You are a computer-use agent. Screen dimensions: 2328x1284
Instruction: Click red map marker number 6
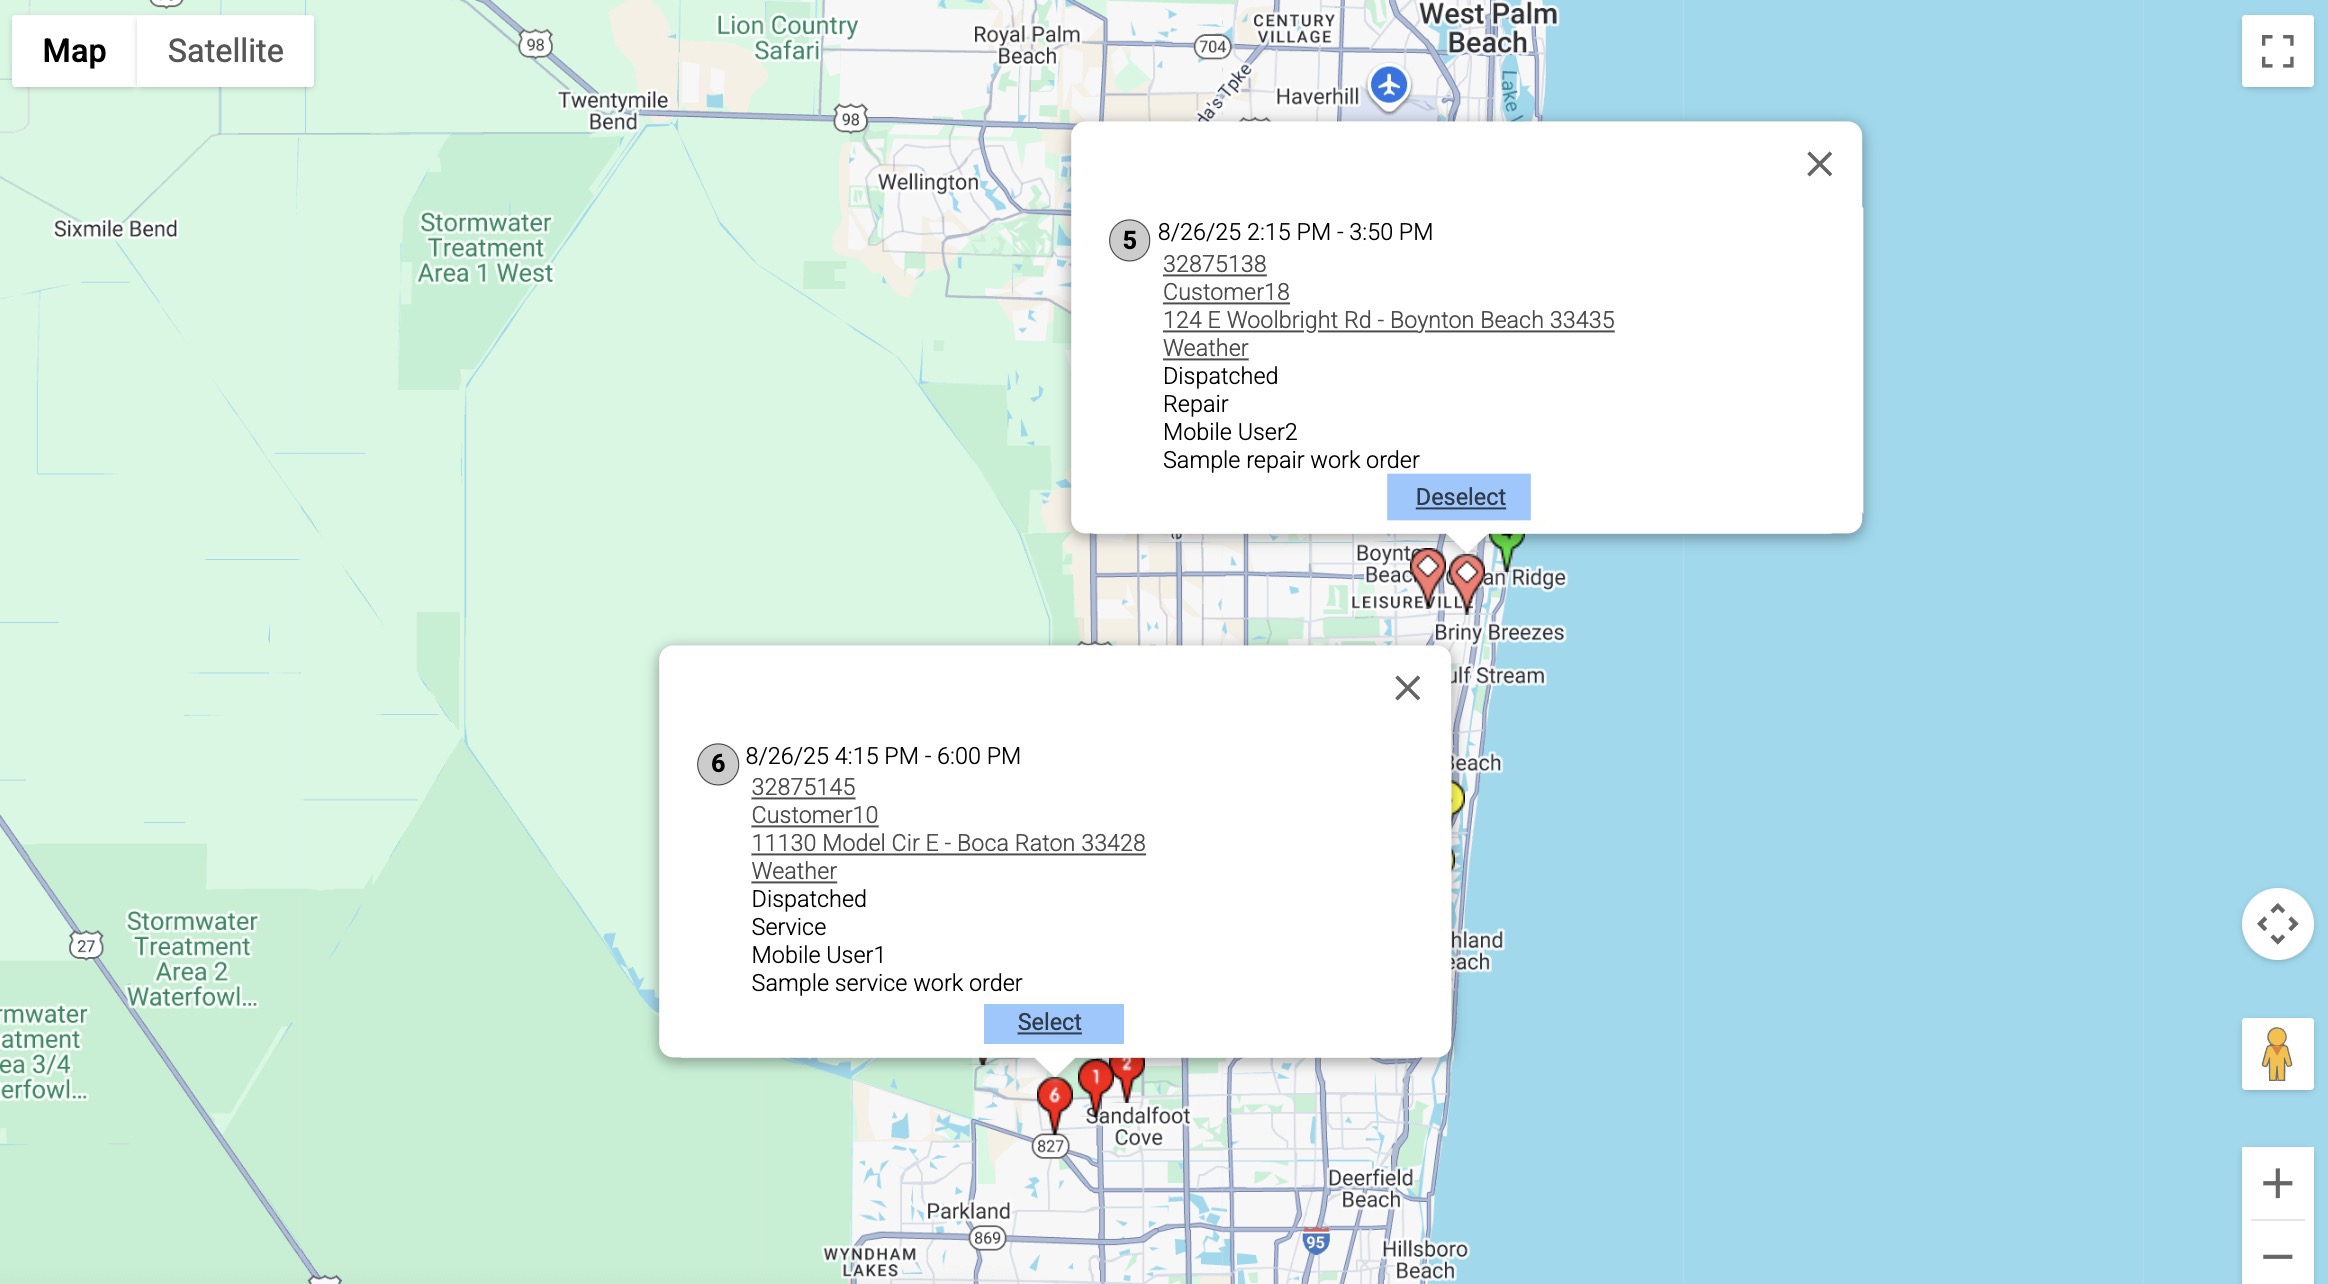1054,1097
